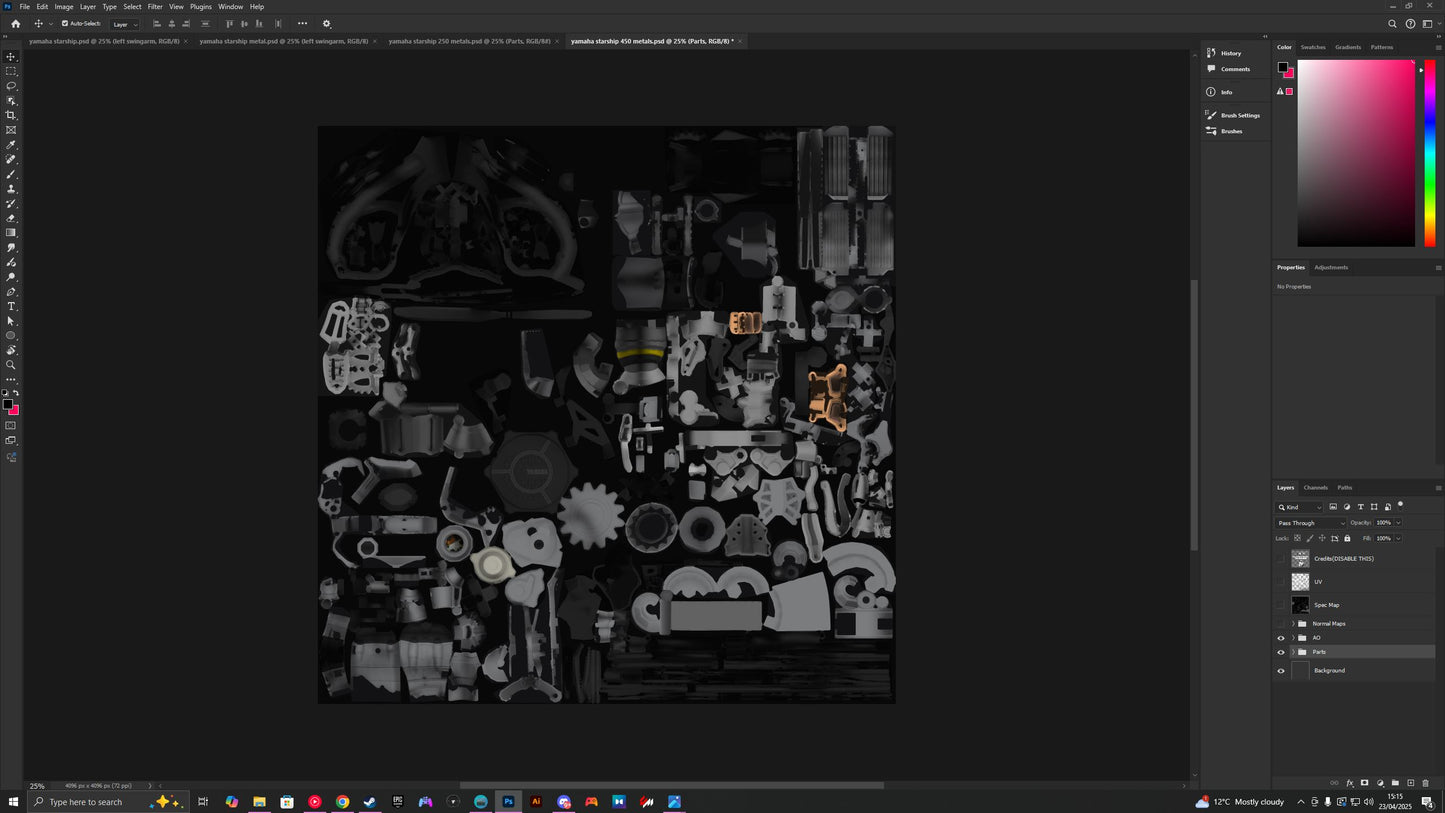Select the Lasso tool
The image size is (1445, 813).
[x=11, y=86]
